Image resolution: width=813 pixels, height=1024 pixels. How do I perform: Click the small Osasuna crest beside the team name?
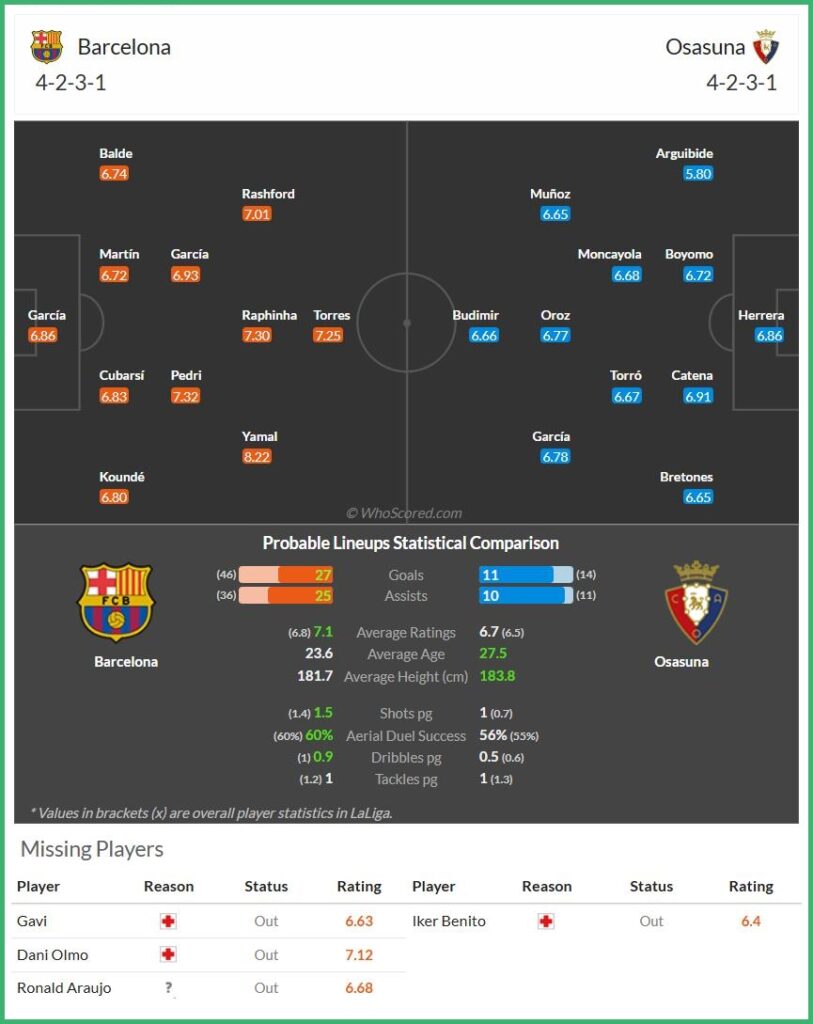pyautogui.click(x=766, y=47)
